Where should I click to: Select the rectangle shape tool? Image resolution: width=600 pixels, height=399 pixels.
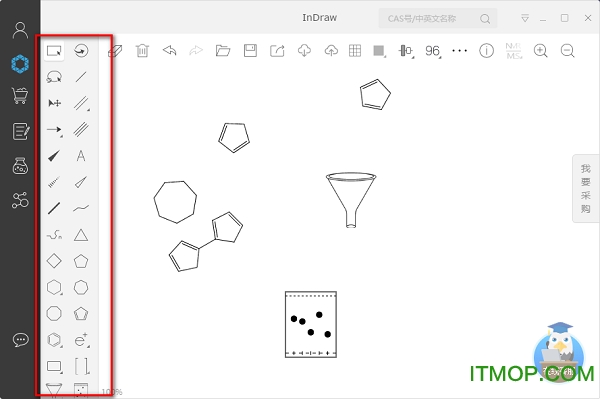point(54,366)
